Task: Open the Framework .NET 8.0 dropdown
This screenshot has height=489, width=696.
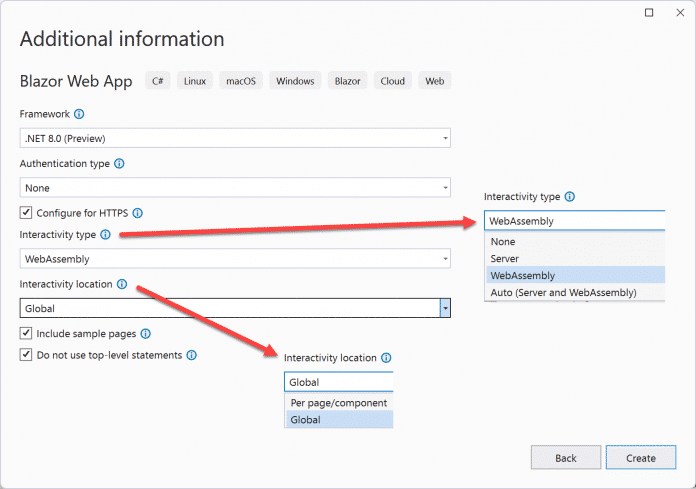Action: pyautogui.click(x=235, y=138)
